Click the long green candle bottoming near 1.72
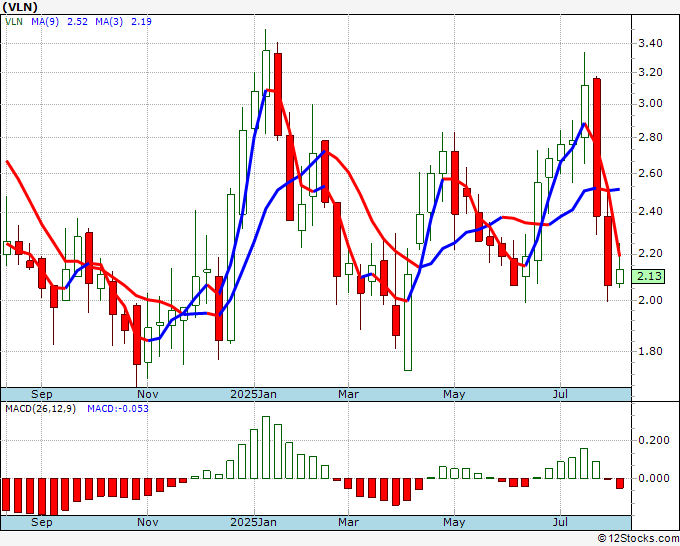Viewport: 680px width, 546px height. [408, 322]
